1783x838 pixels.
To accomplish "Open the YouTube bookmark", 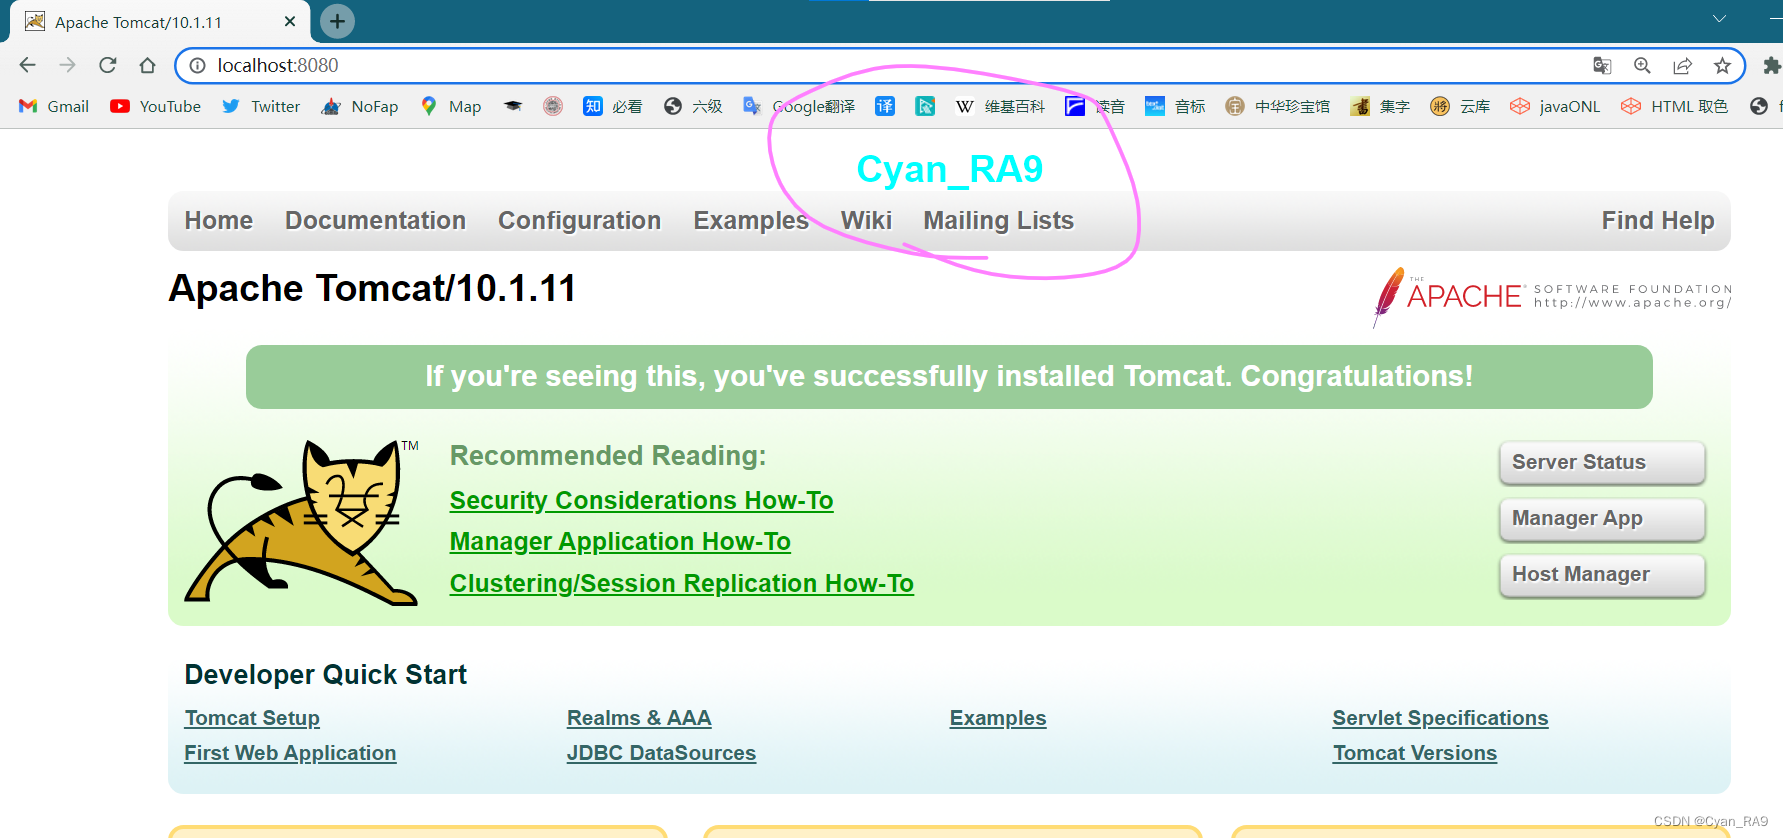I will coord(155,106).
